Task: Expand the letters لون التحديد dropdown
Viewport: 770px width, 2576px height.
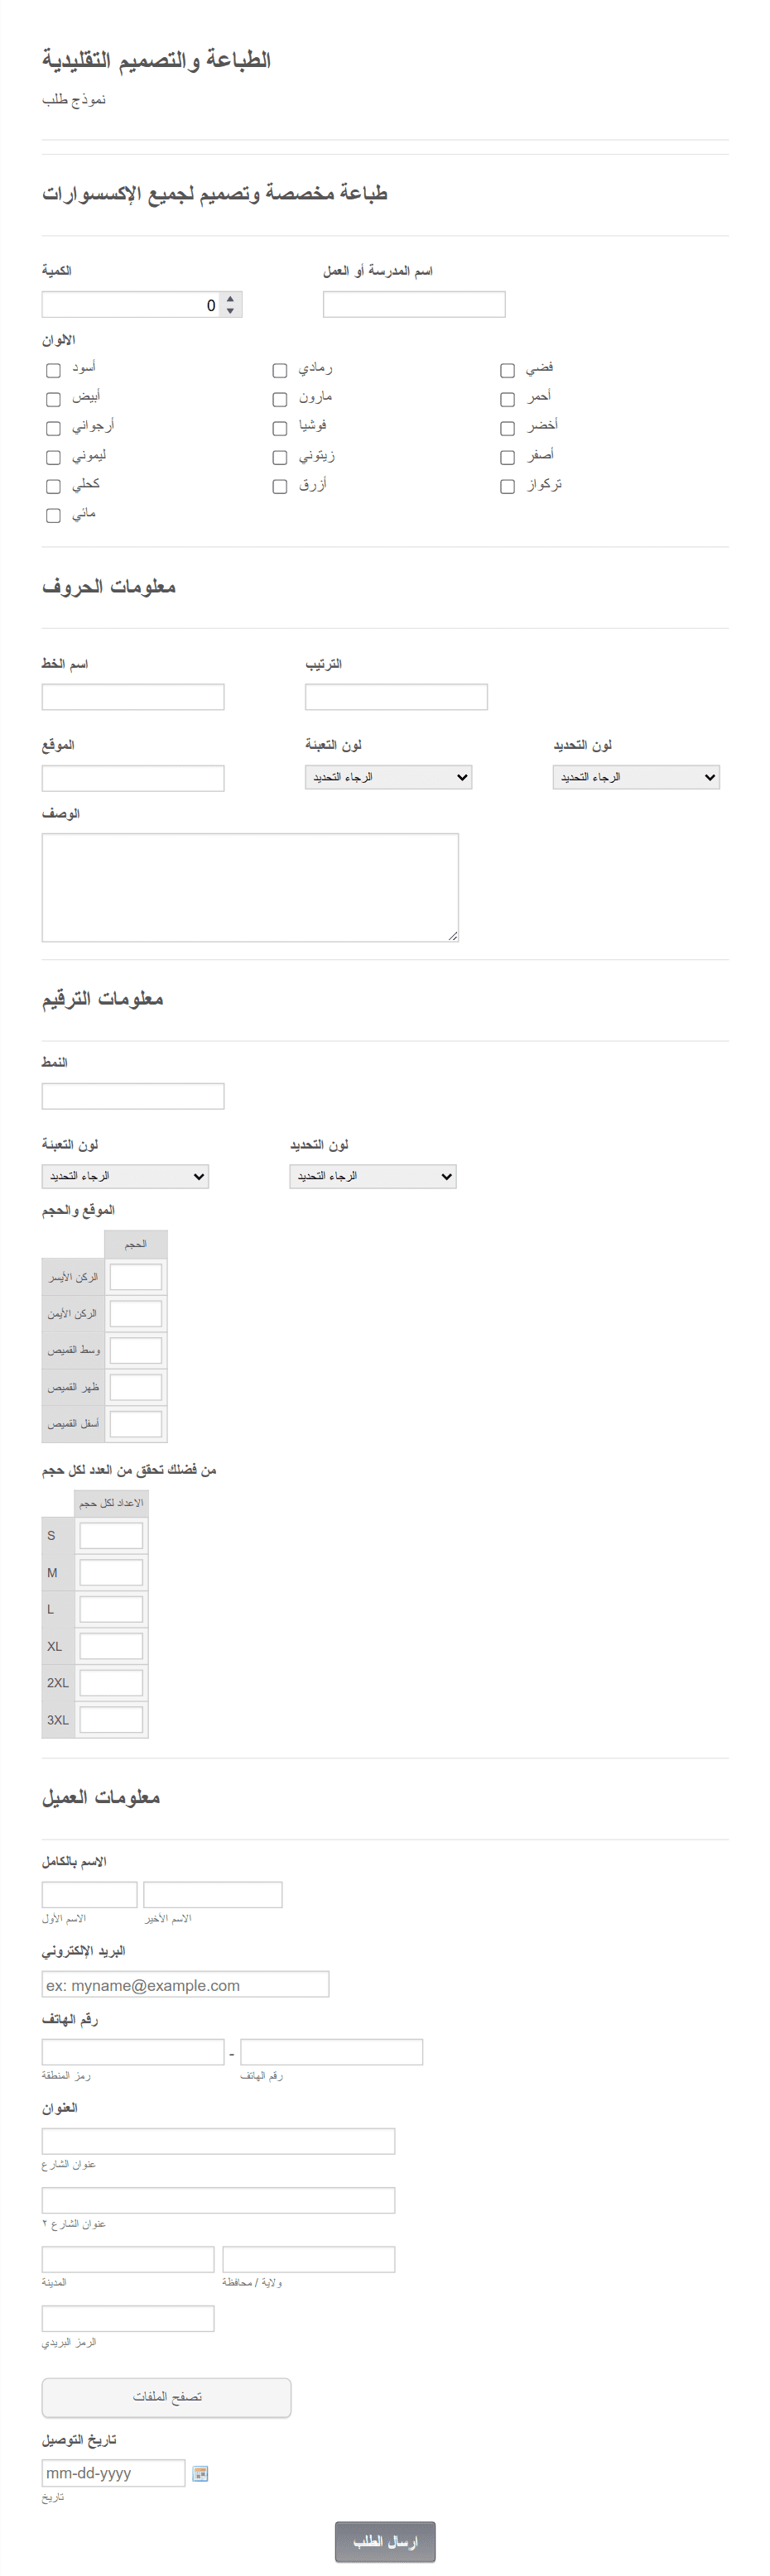Action: click(x=636, y=777)
